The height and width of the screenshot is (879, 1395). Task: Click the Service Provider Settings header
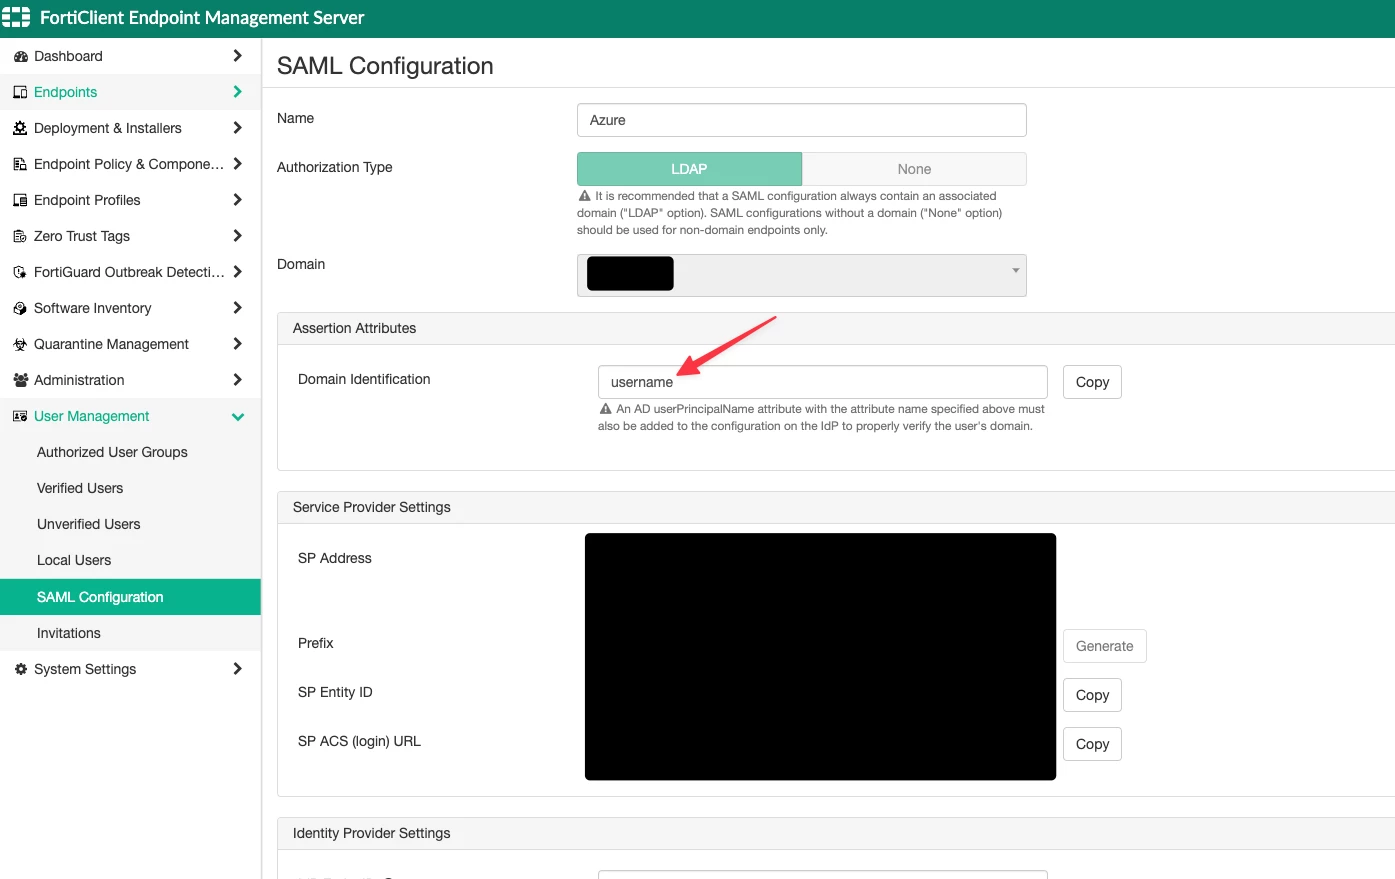click(x=371, y=507)
